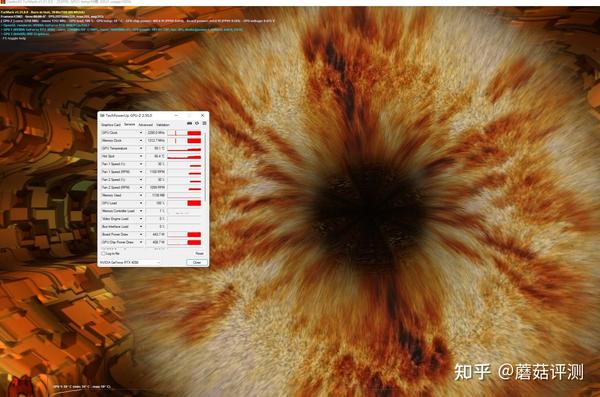Minimize the GPU-Z window
The height and width of the screenshot is (397, 600).
tap(176, 115)
